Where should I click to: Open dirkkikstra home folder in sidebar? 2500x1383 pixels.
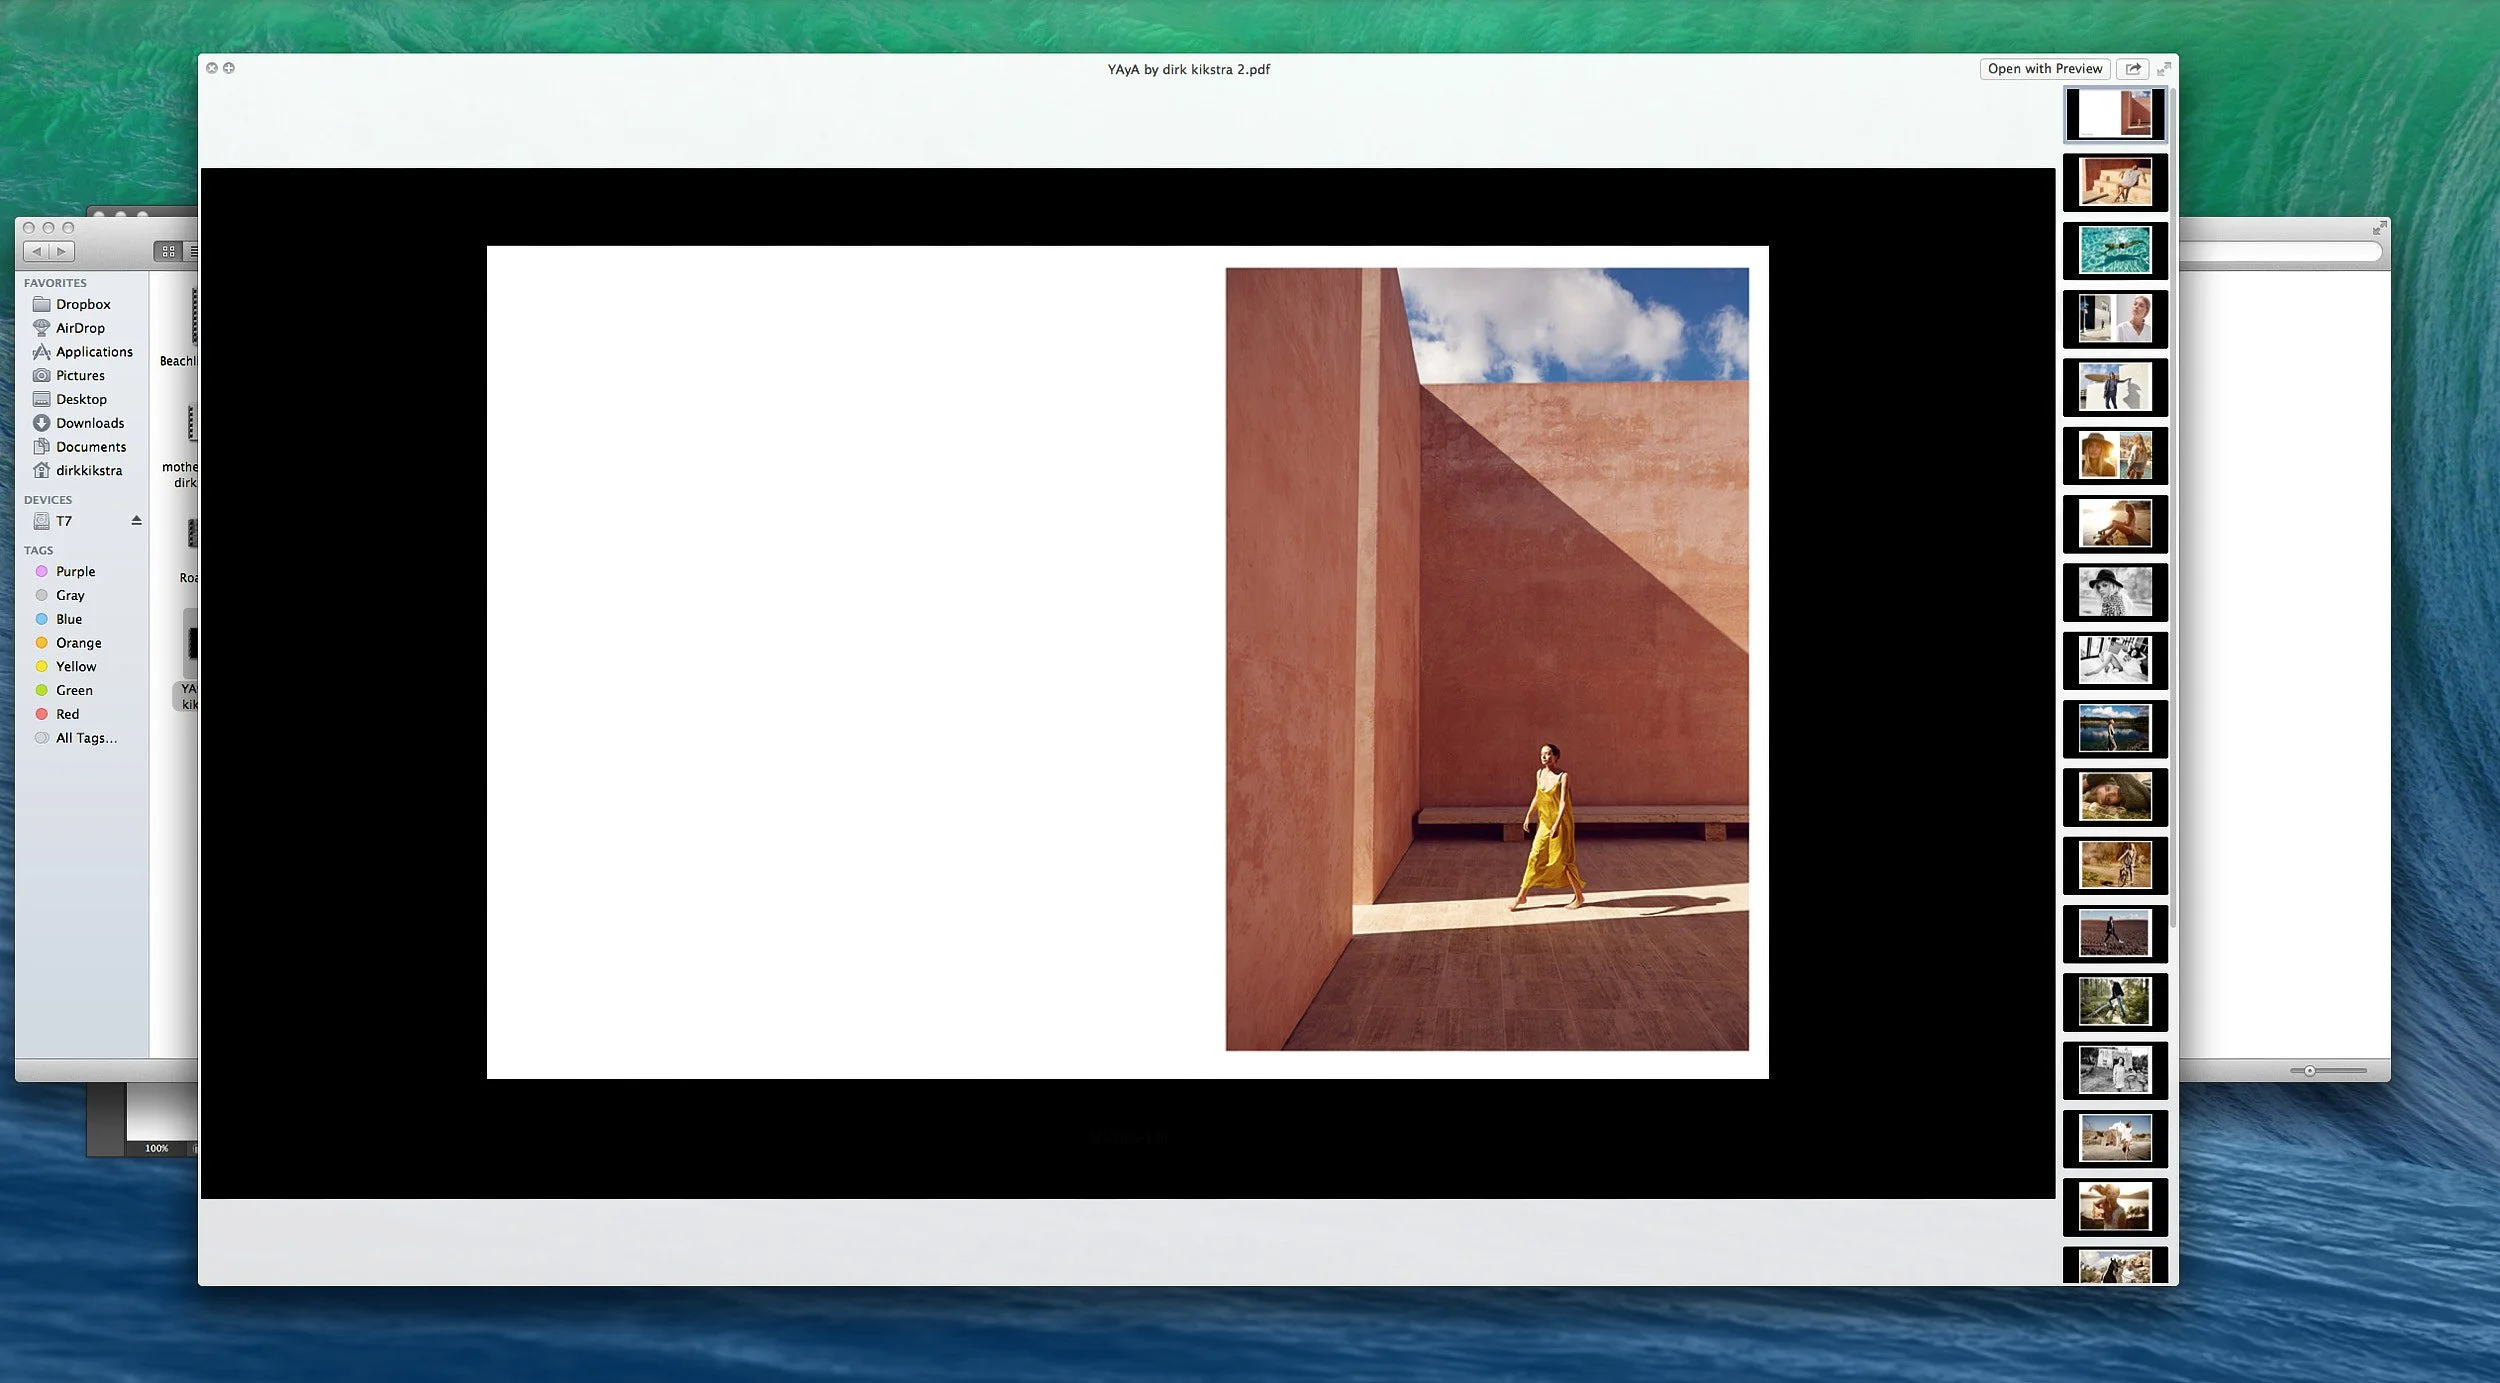[89, 471]
